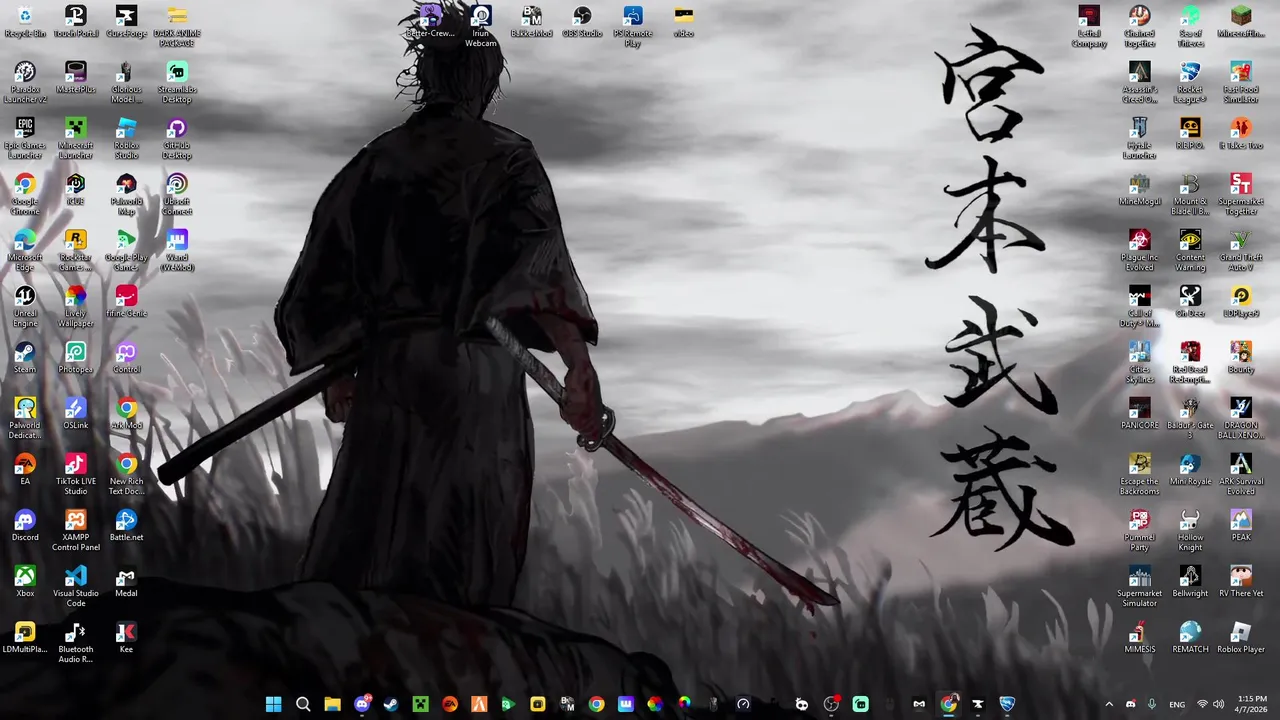Open the Discord desktop shortcut
This screenshot has width=1280, height=720.
pyautogui.click(x=25, y=526)
